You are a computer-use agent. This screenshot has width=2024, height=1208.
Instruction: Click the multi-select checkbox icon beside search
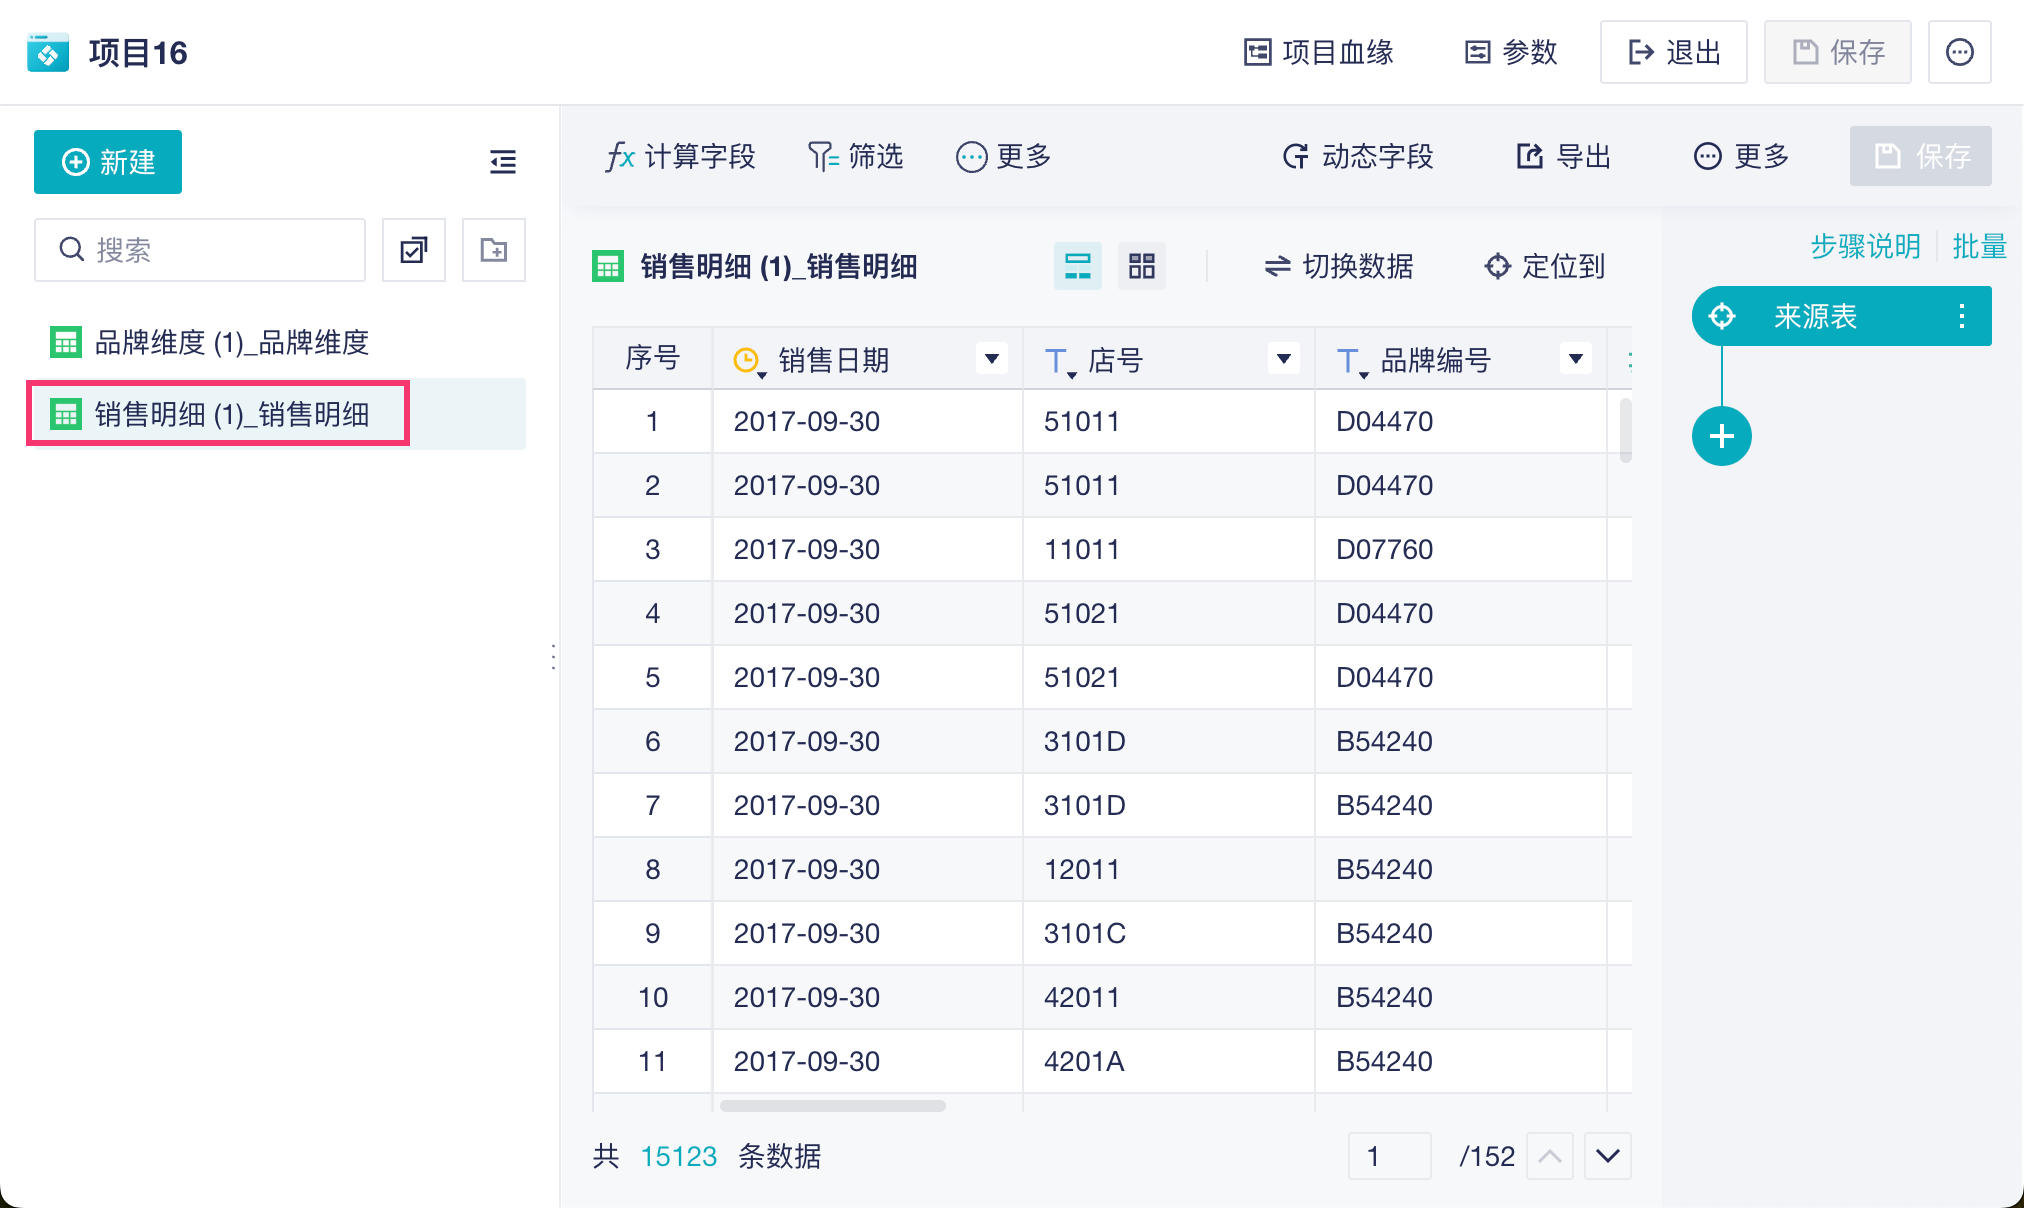pos(414,250)
